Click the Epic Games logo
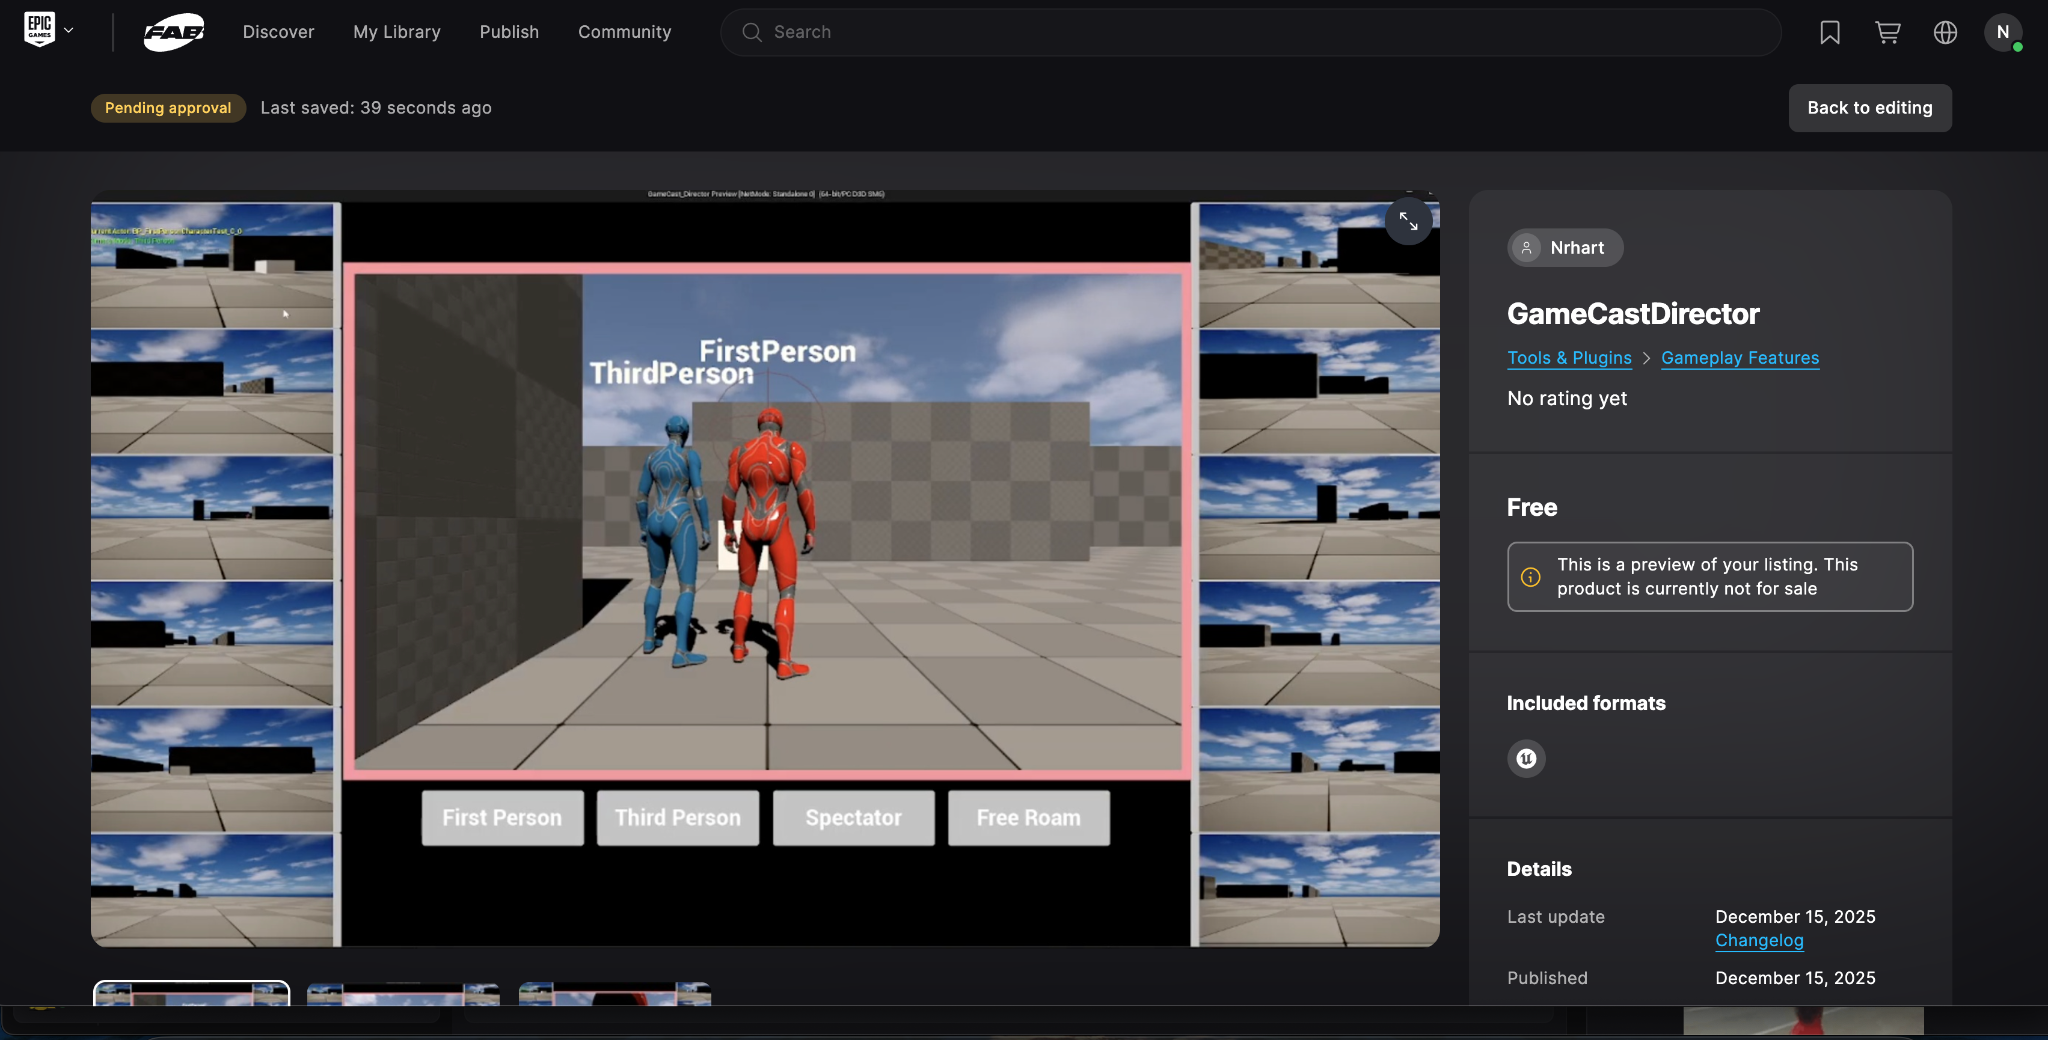Image resolution: width=2048 pixels, height=1040 pixels. [39, 30]
